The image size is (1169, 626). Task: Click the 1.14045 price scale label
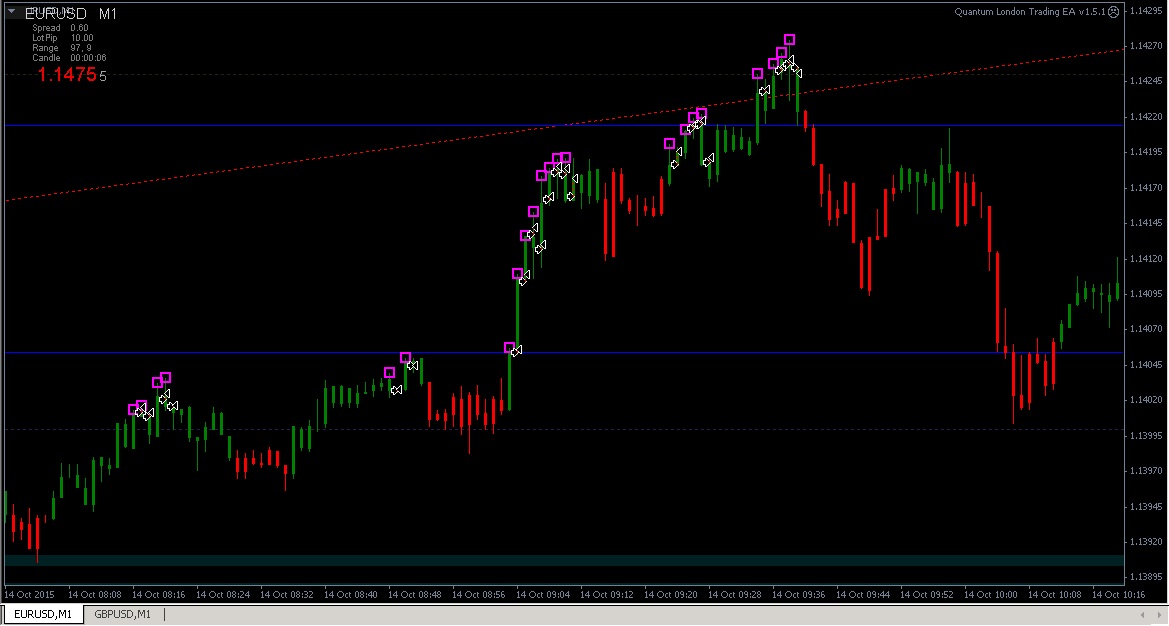tap(1147, 364)
